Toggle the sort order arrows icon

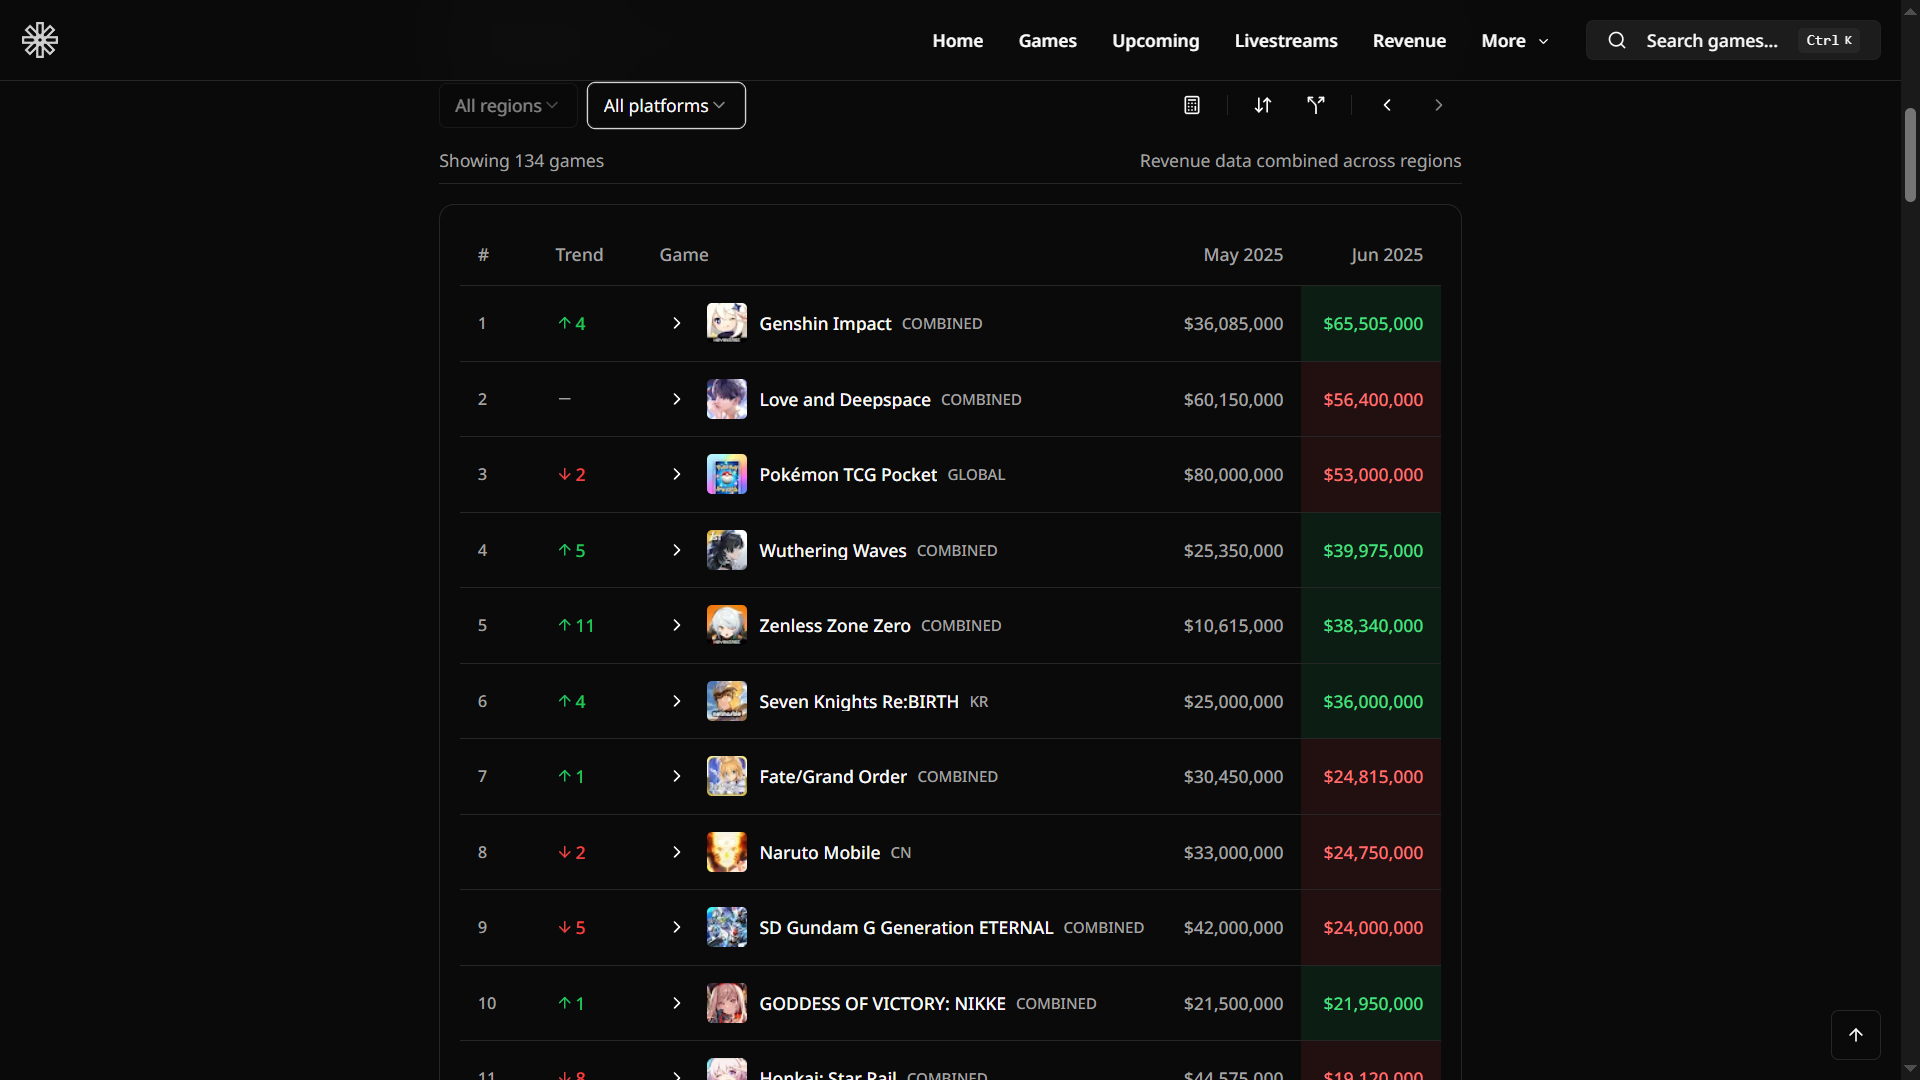(x=1263, y=105)
